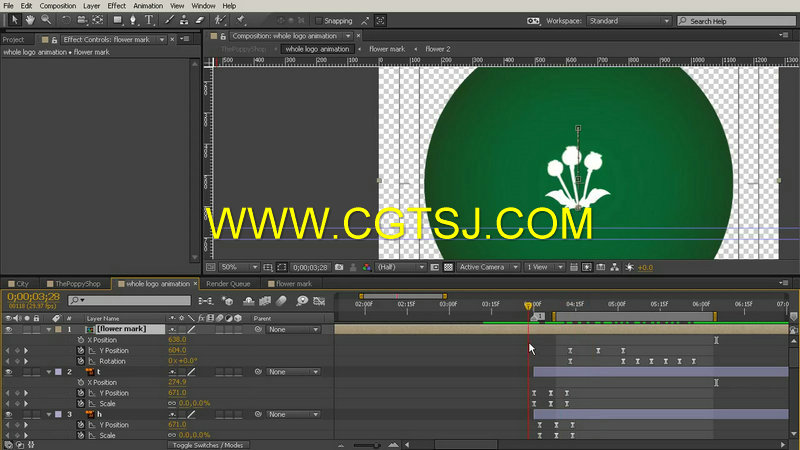Click the viewer current time 0;00;03;28

click(310, 267)
